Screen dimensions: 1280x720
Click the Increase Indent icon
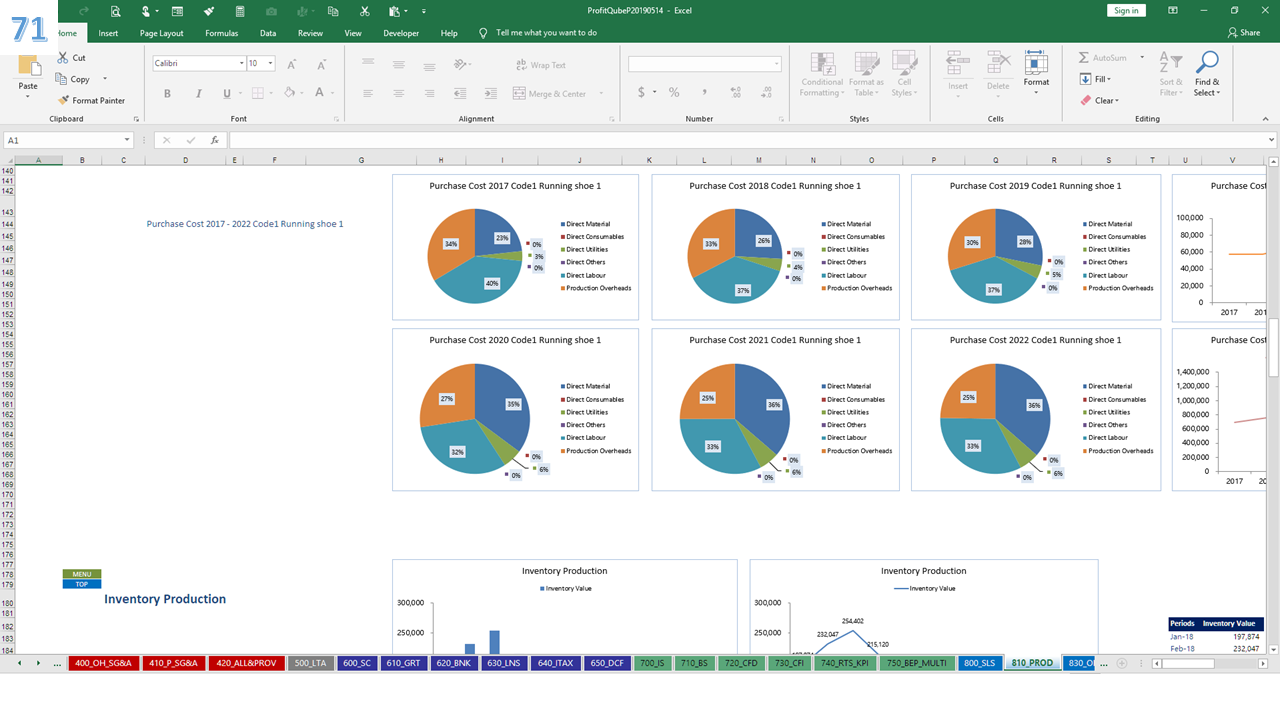pos(491,93)
